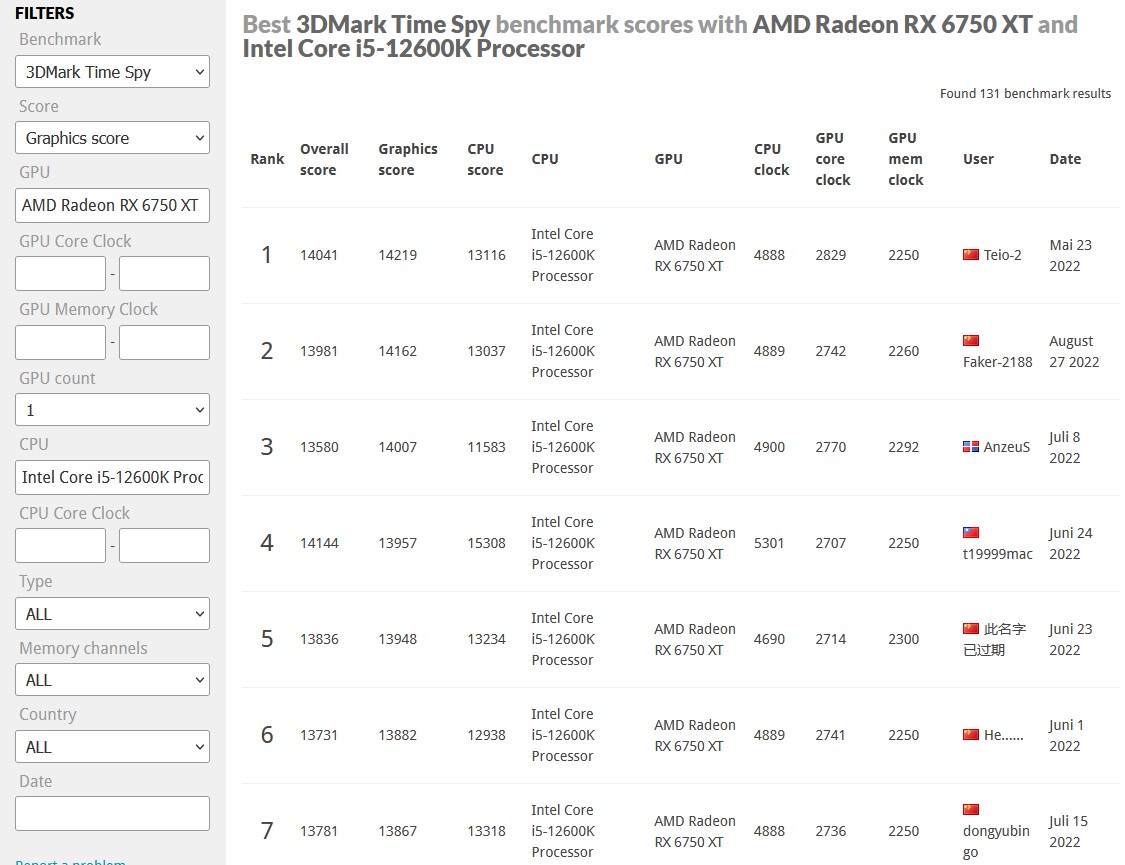Click CPU score 11583 in rank 3
Viewport: 1125px width, 865px height.
click(486, 447)
